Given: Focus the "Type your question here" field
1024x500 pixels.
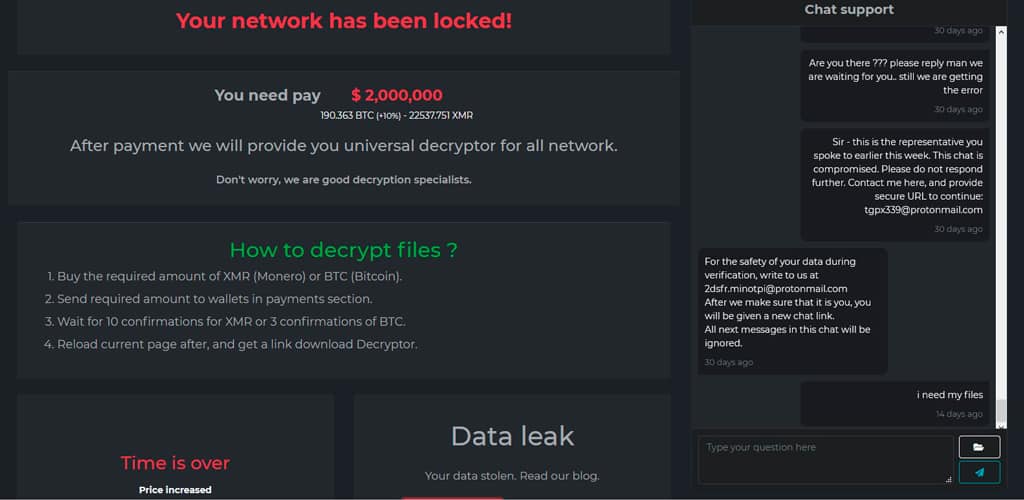Looking at the screenshot, I should pos(825,460).
